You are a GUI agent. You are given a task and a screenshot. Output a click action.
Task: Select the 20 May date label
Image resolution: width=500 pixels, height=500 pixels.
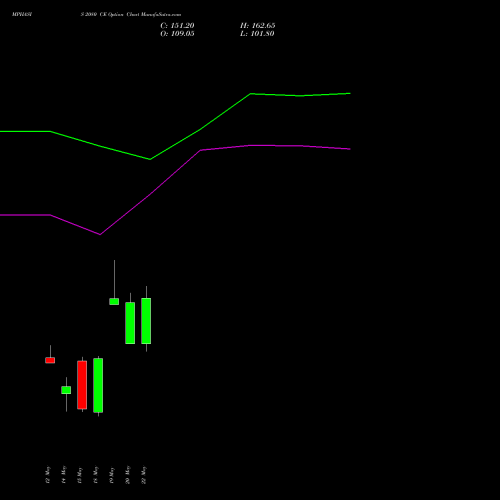(128, 475)
